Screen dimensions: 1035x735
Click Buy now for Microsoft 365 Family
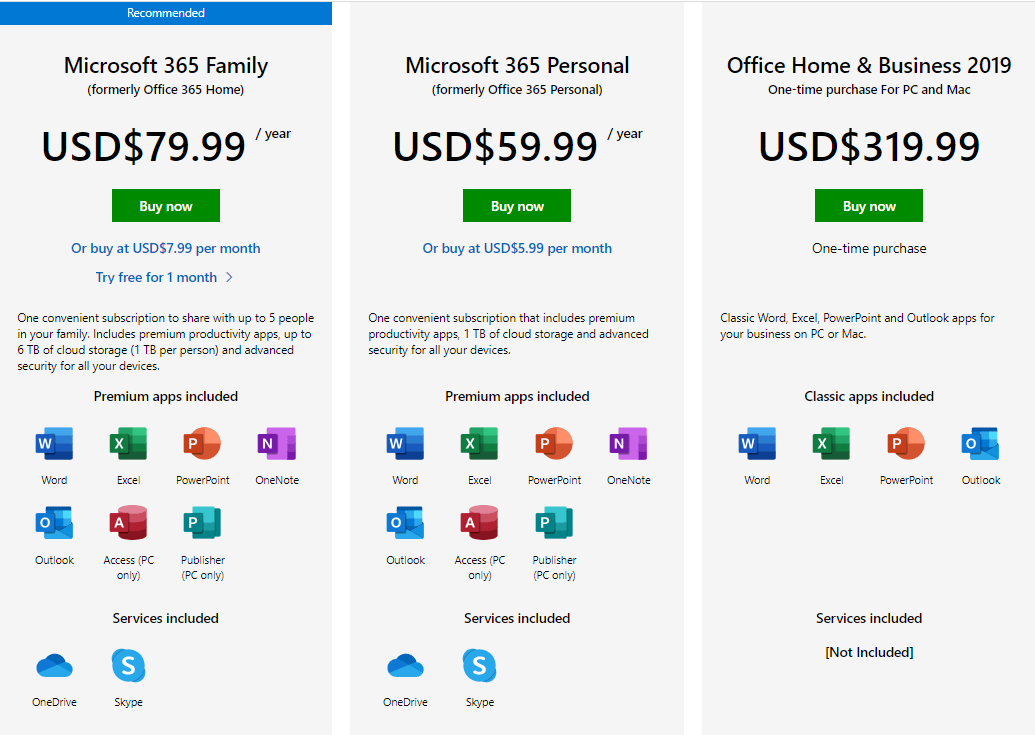tap(165, 205)
